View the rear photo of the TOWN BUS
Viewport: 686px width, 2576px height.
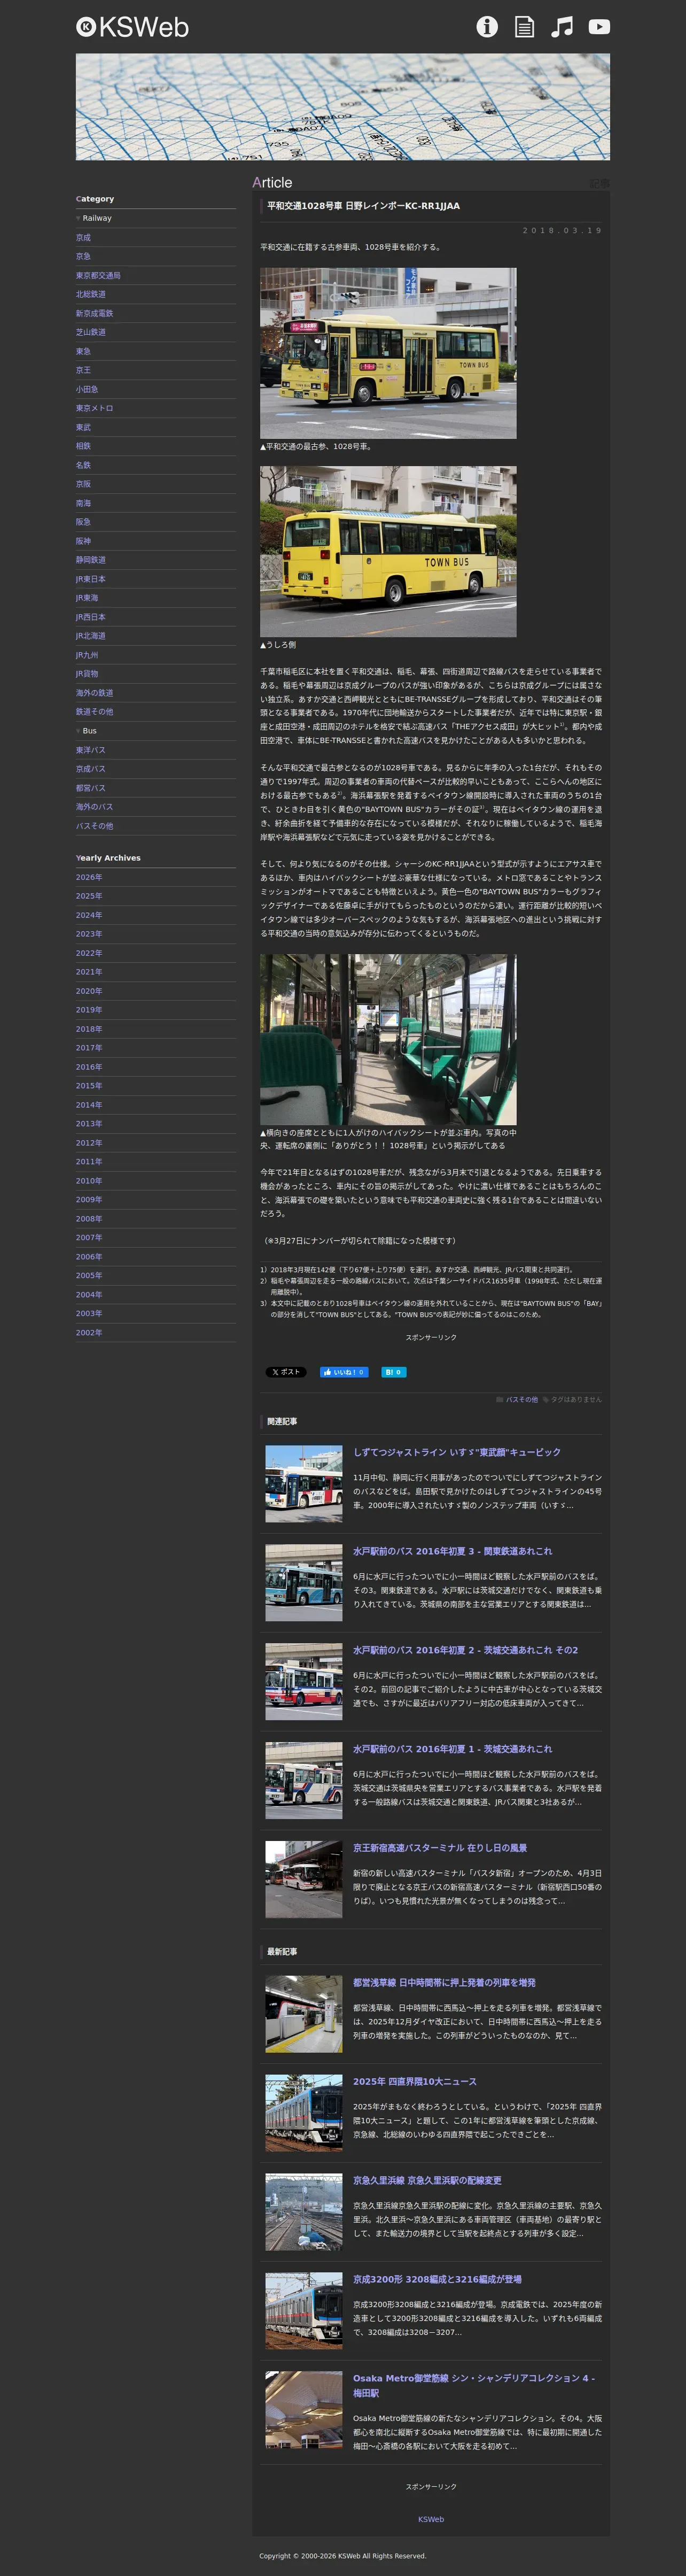coord(388,551)
